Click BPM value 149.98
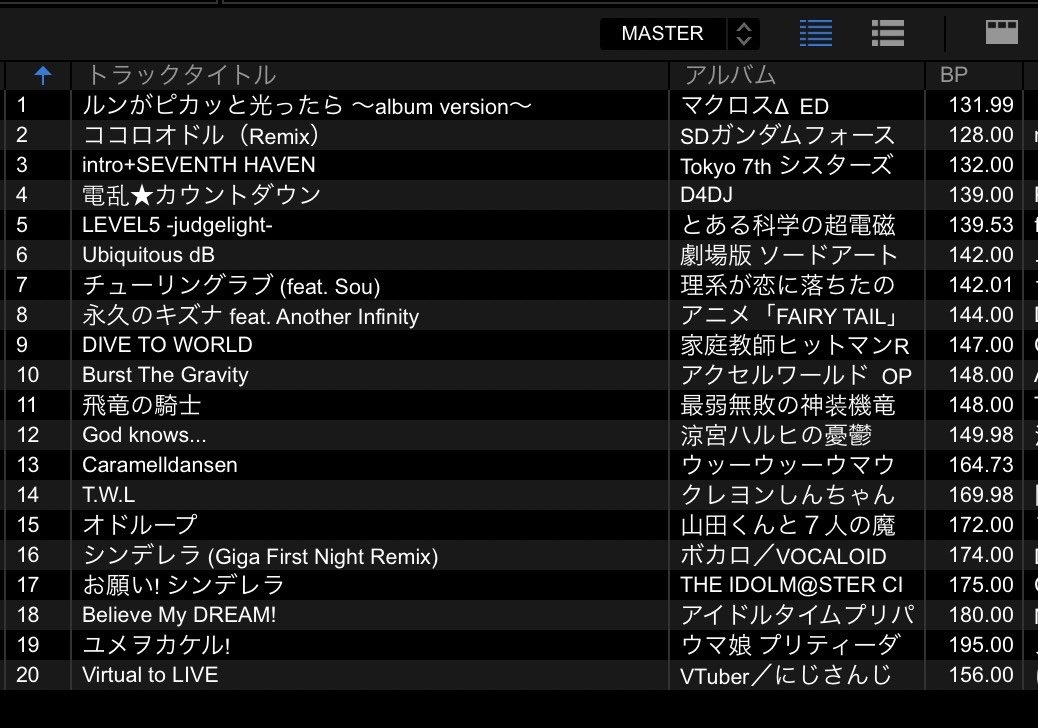 pyautogui.click(x=981, y=435)
